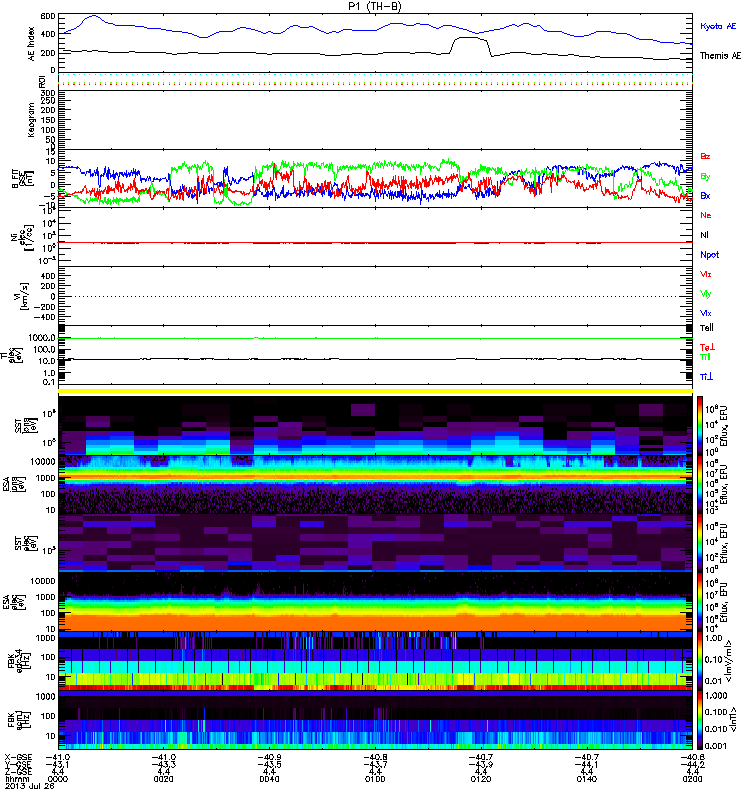Click the ESA electron spectrogram colorbar
The image size is (750, 800).
[700, 603]
